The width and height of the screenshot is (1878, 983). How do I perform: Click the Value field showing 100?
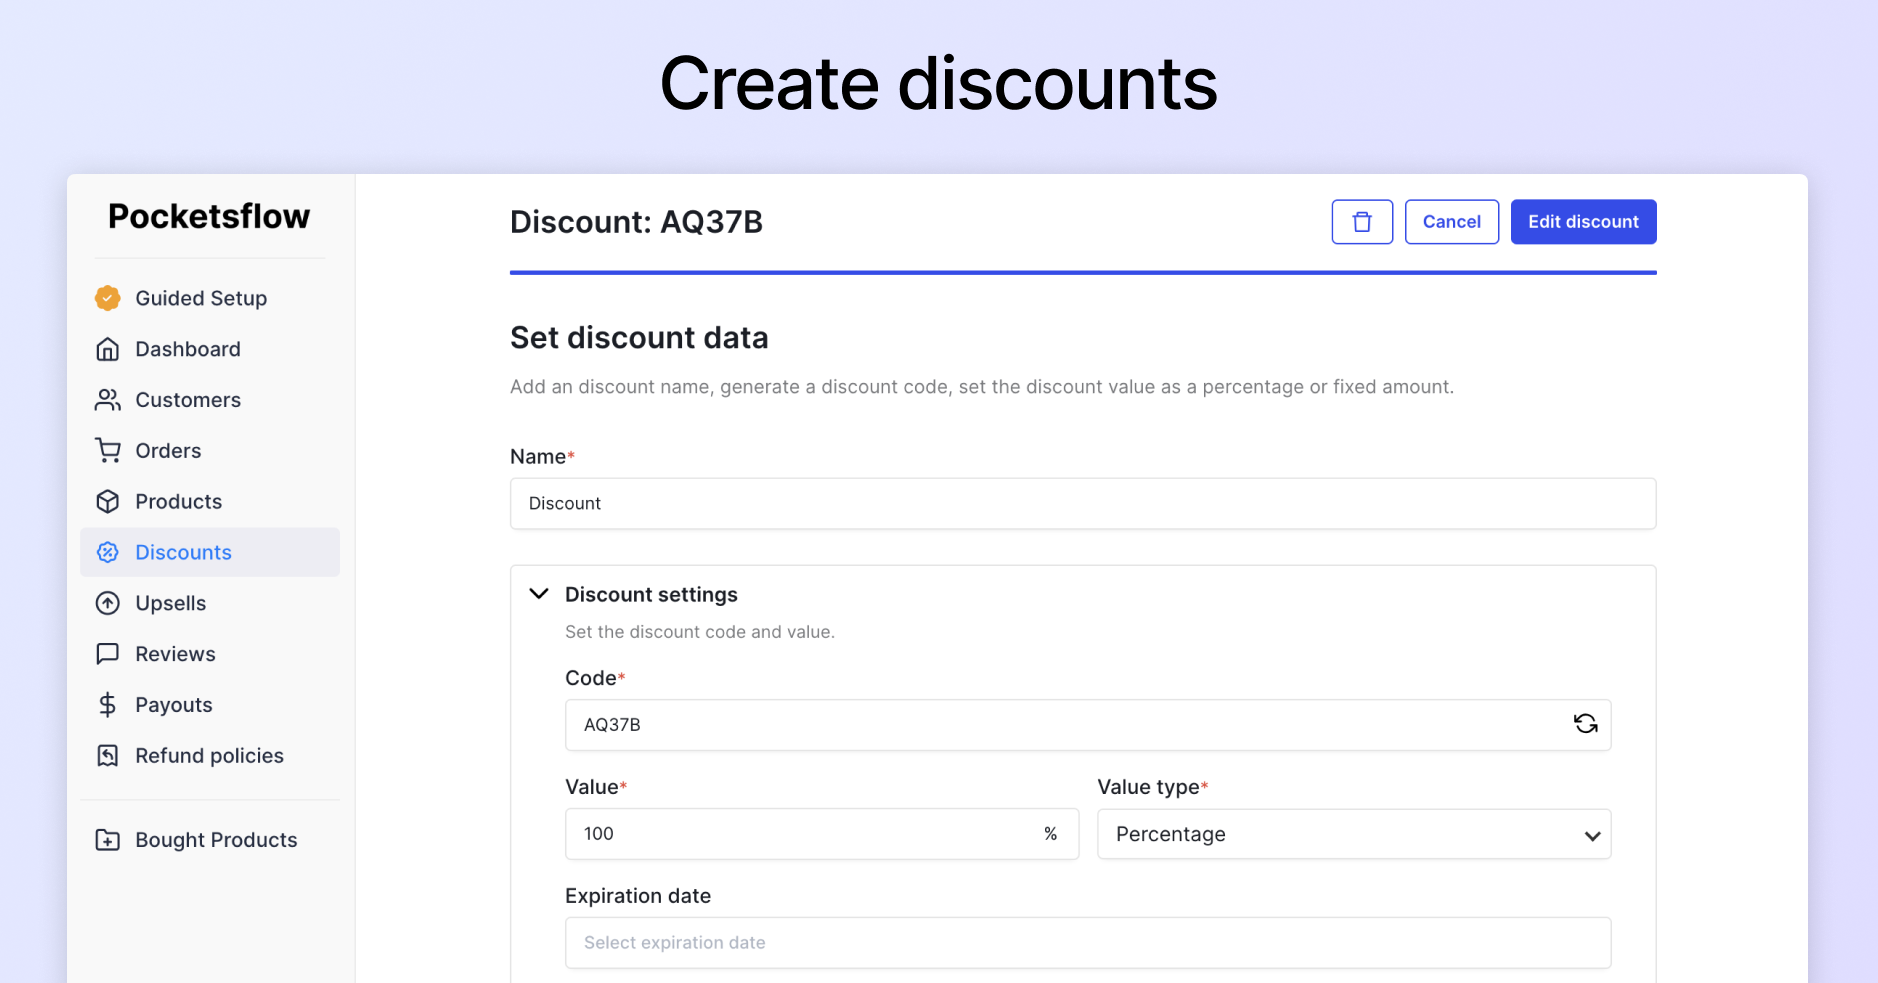[x=822, y=834]
